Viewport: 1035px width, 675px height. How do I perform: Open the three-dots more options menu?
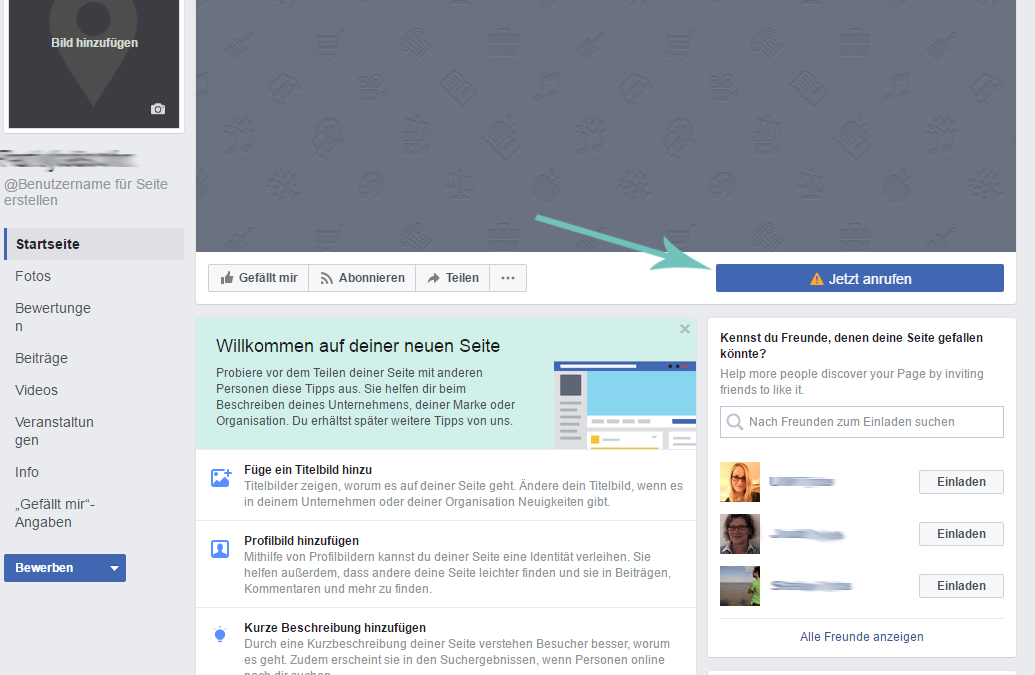[x=508, y=278]
